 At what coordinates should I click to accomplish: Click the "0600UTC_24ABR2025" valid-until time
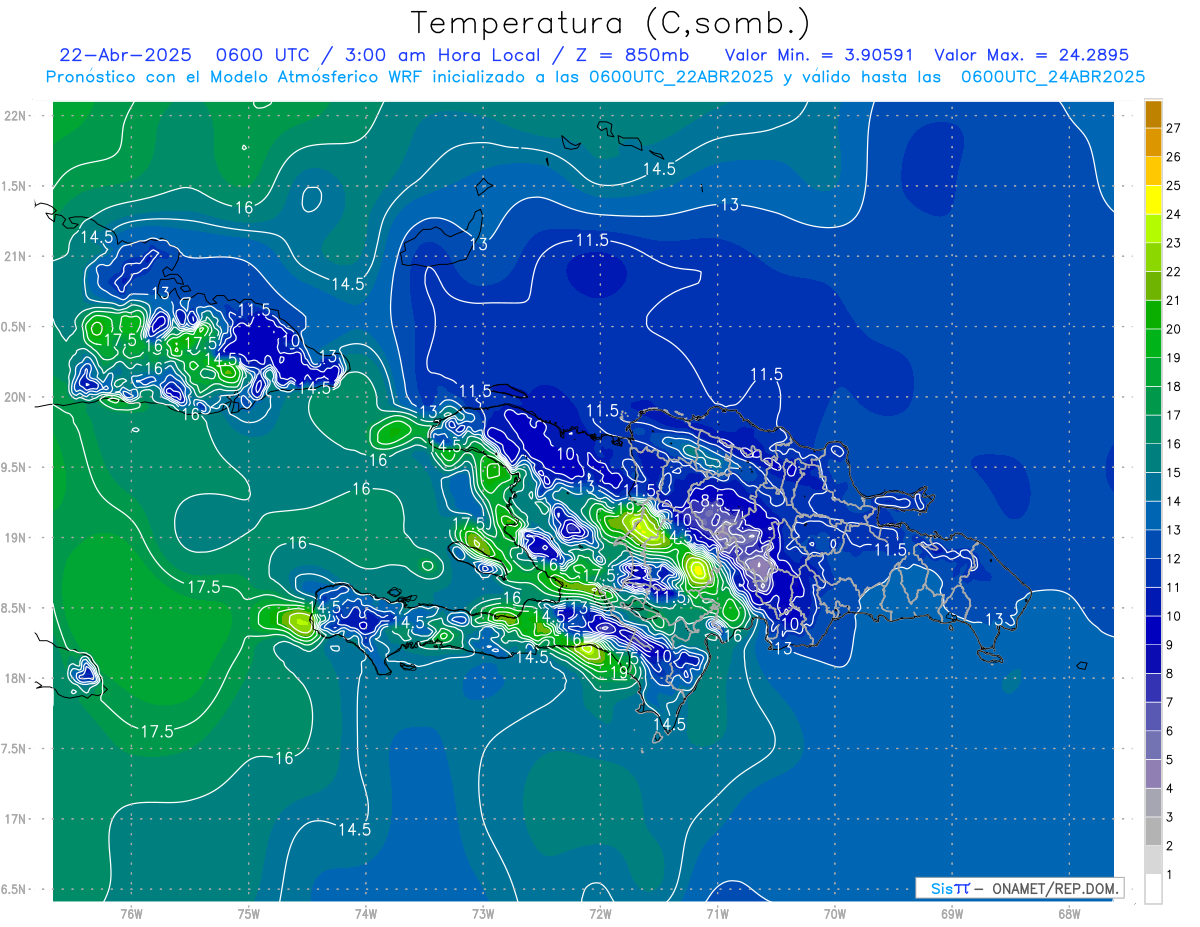[1052, 77]
